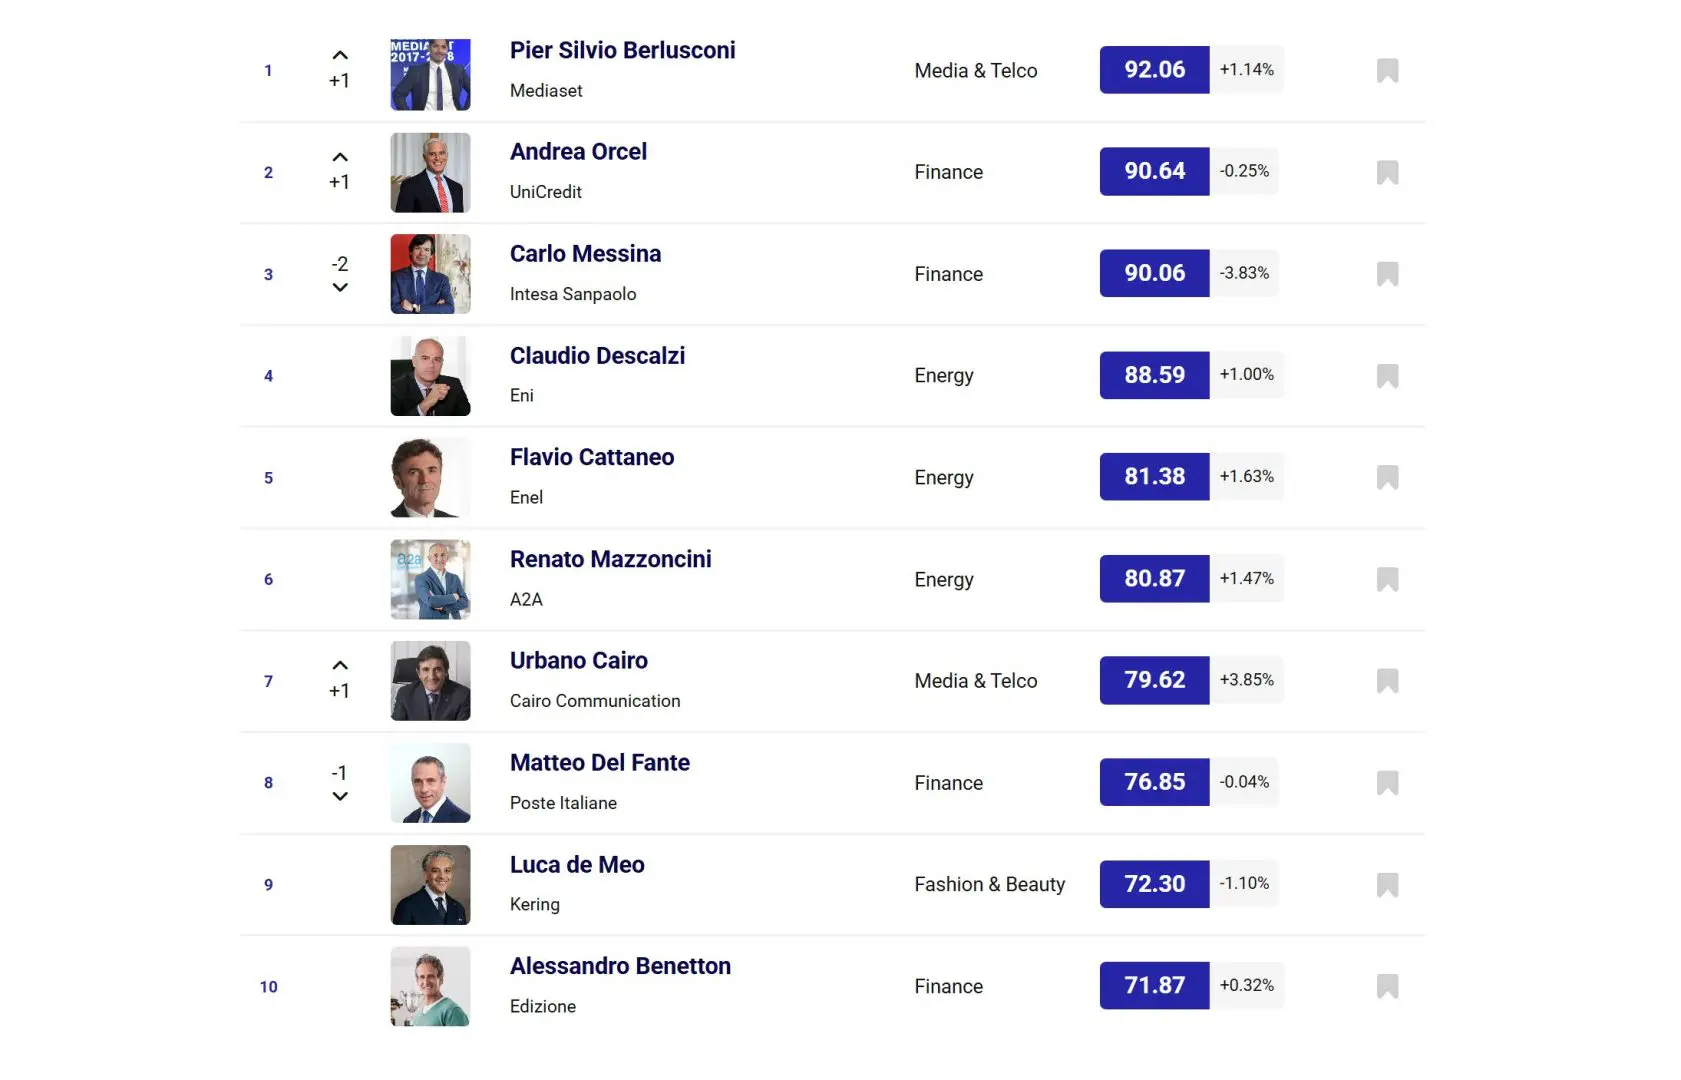The width and height of the screenshot is (1681, 1080).
Task: Click the 92.06 score badge
Action: pyautogui.click(x=1154, y=70)
